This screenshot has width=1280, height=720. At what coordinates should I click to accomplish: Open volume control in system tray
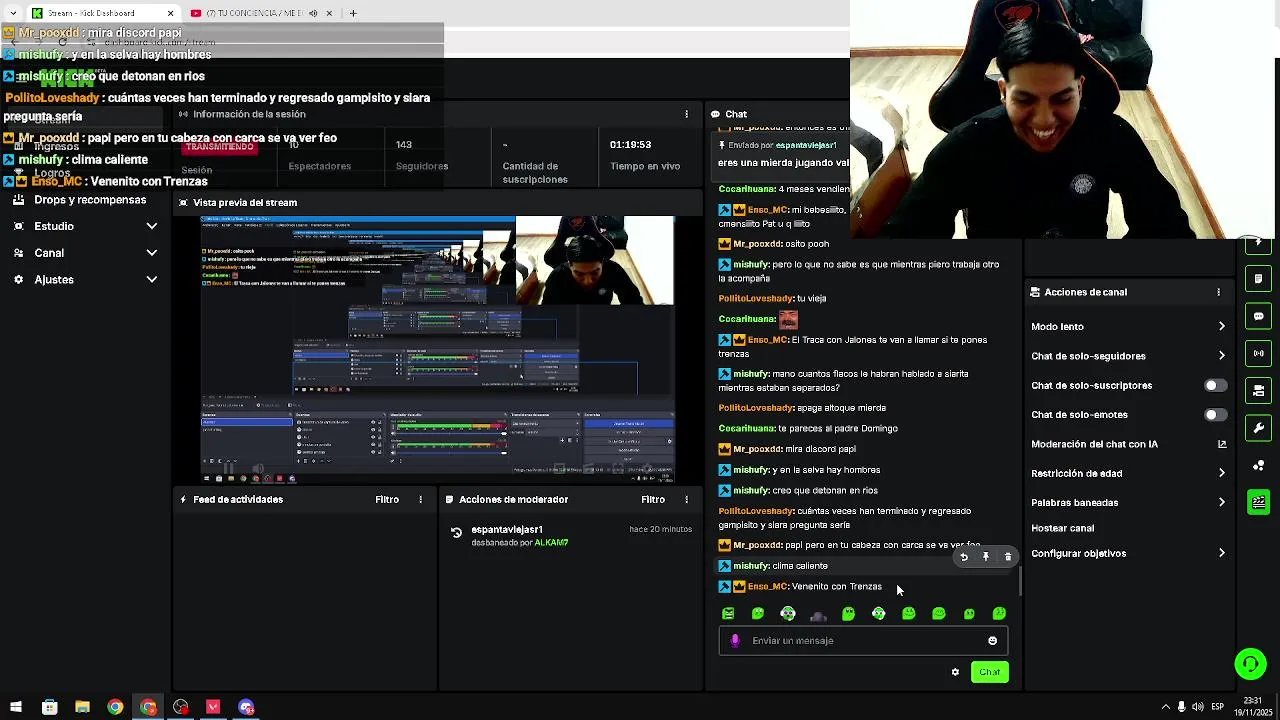(x=1198, y=707)
